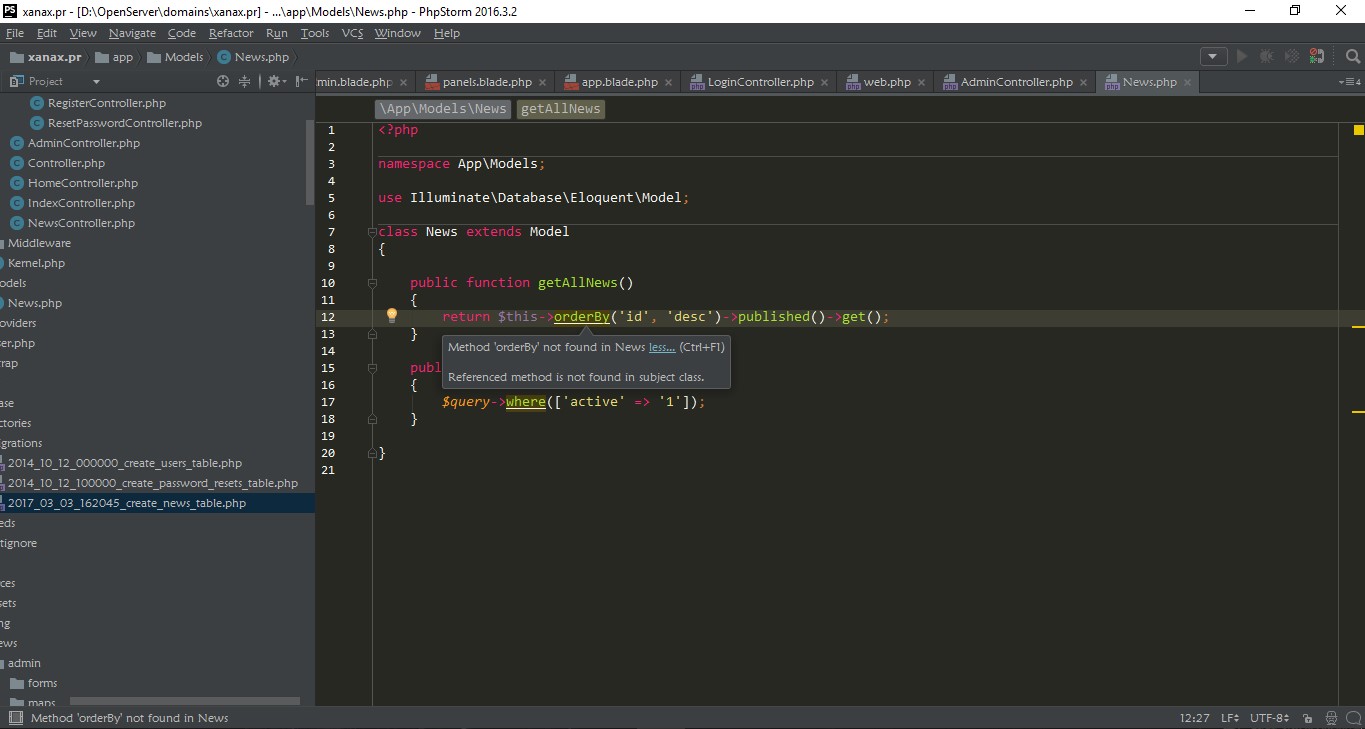This screenshot has width=1365, height=729.
Task: Click Models in the navigation bar
Action: 174,57
